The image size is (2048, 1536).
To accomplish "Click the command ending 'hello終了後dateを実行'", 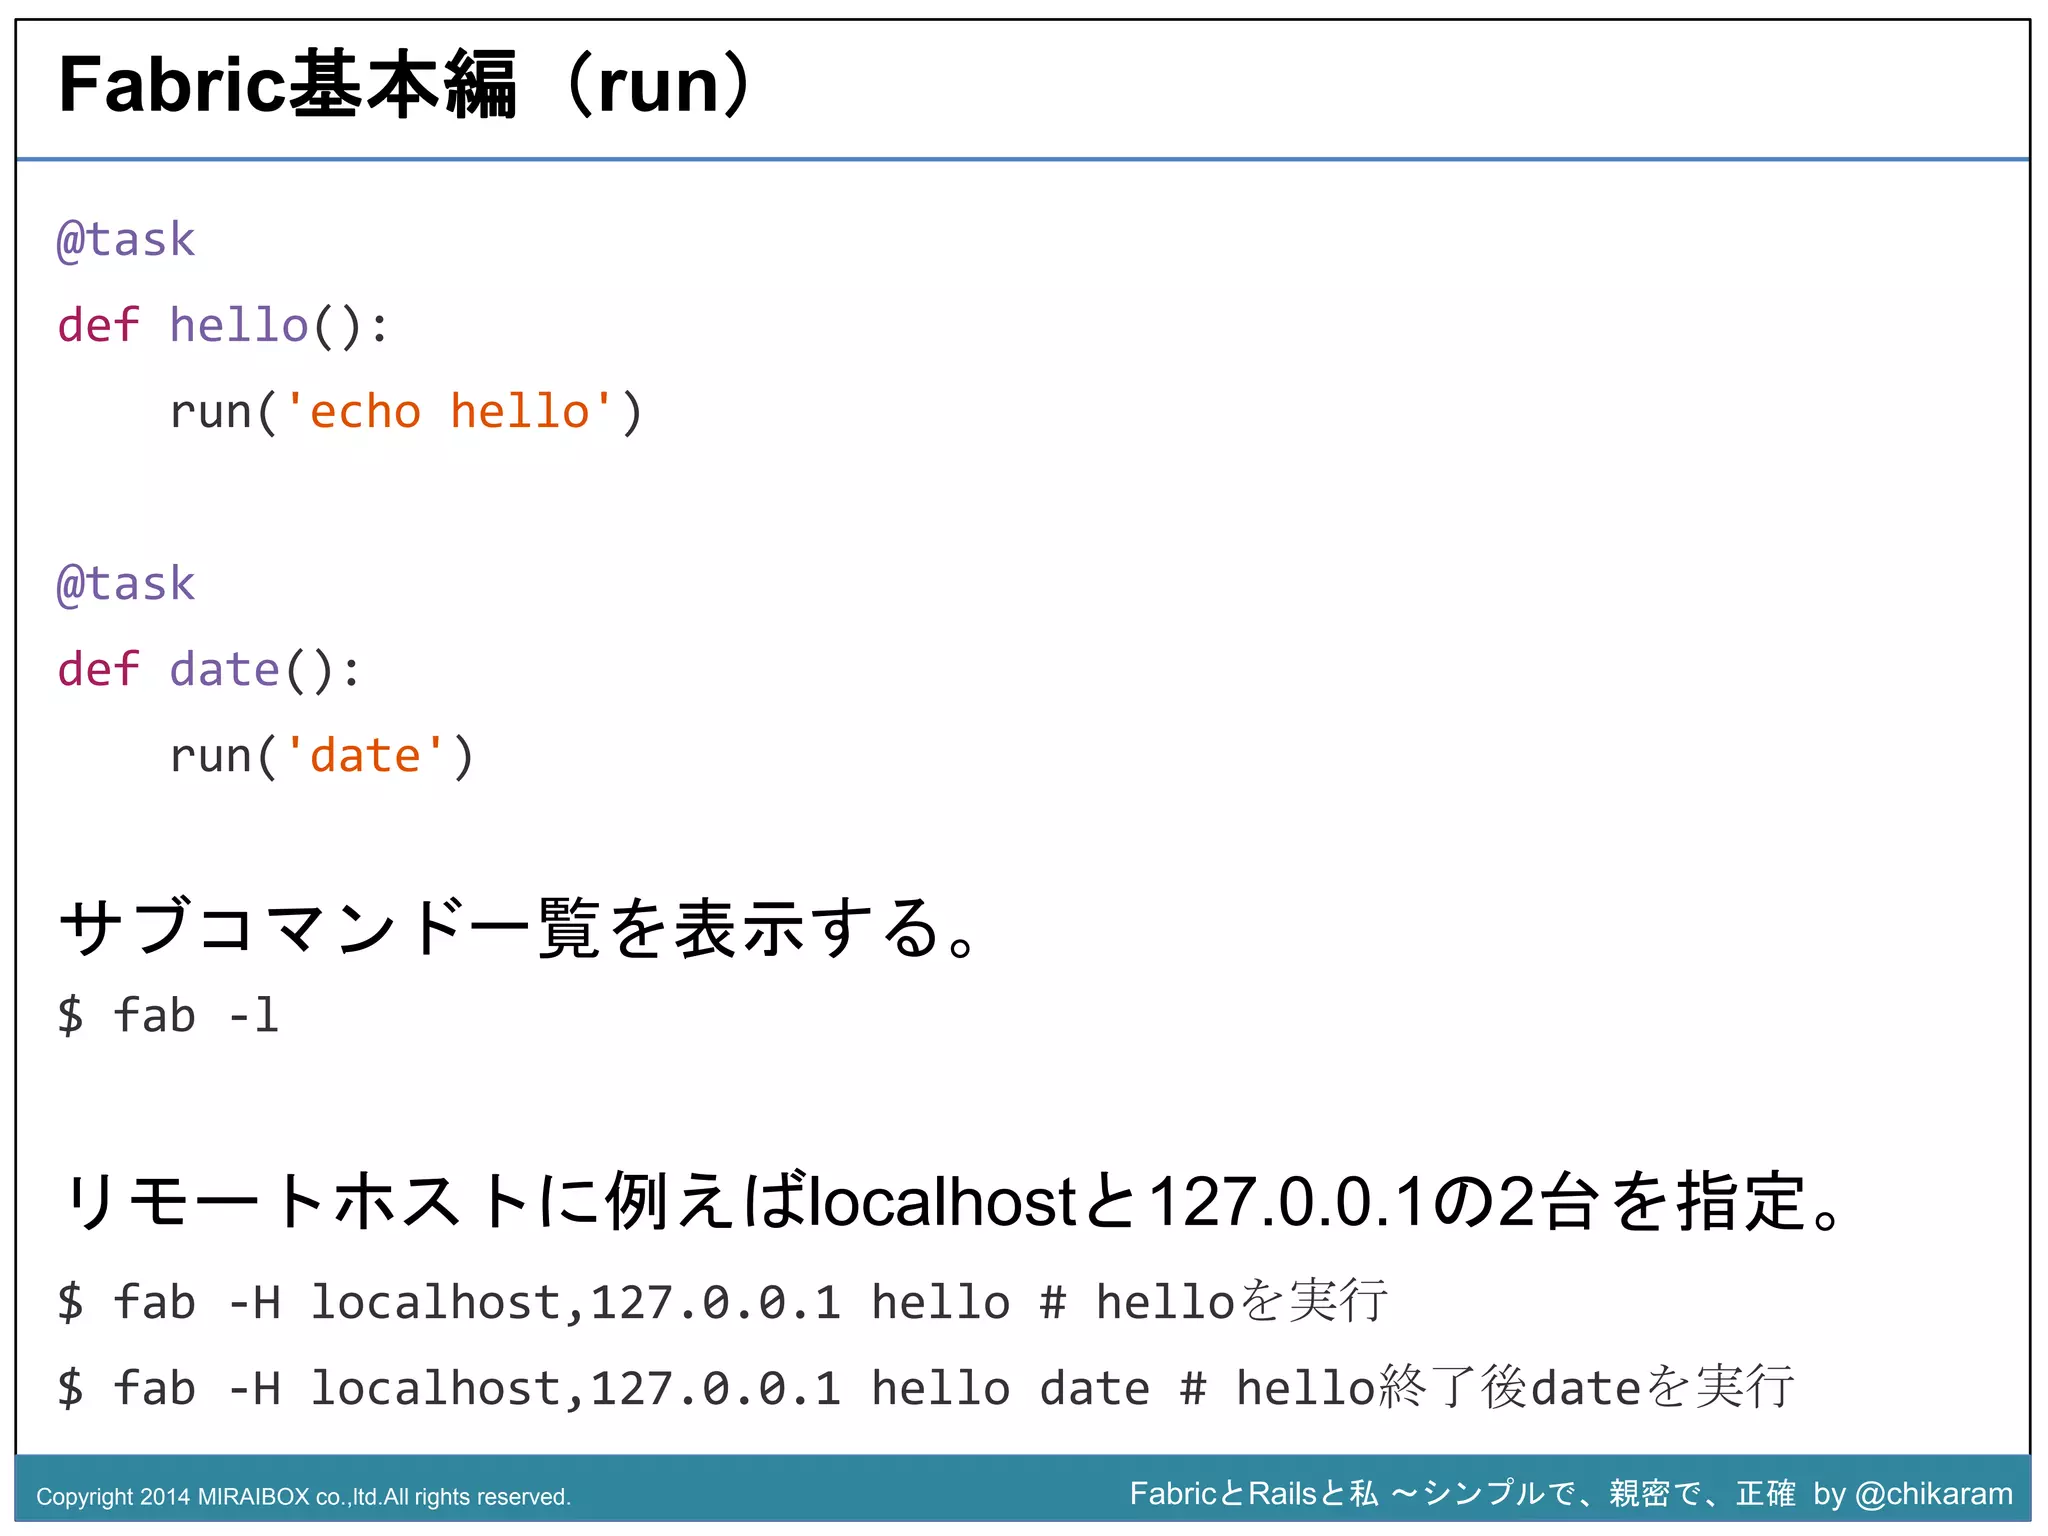I will (x=926, y=1388).
